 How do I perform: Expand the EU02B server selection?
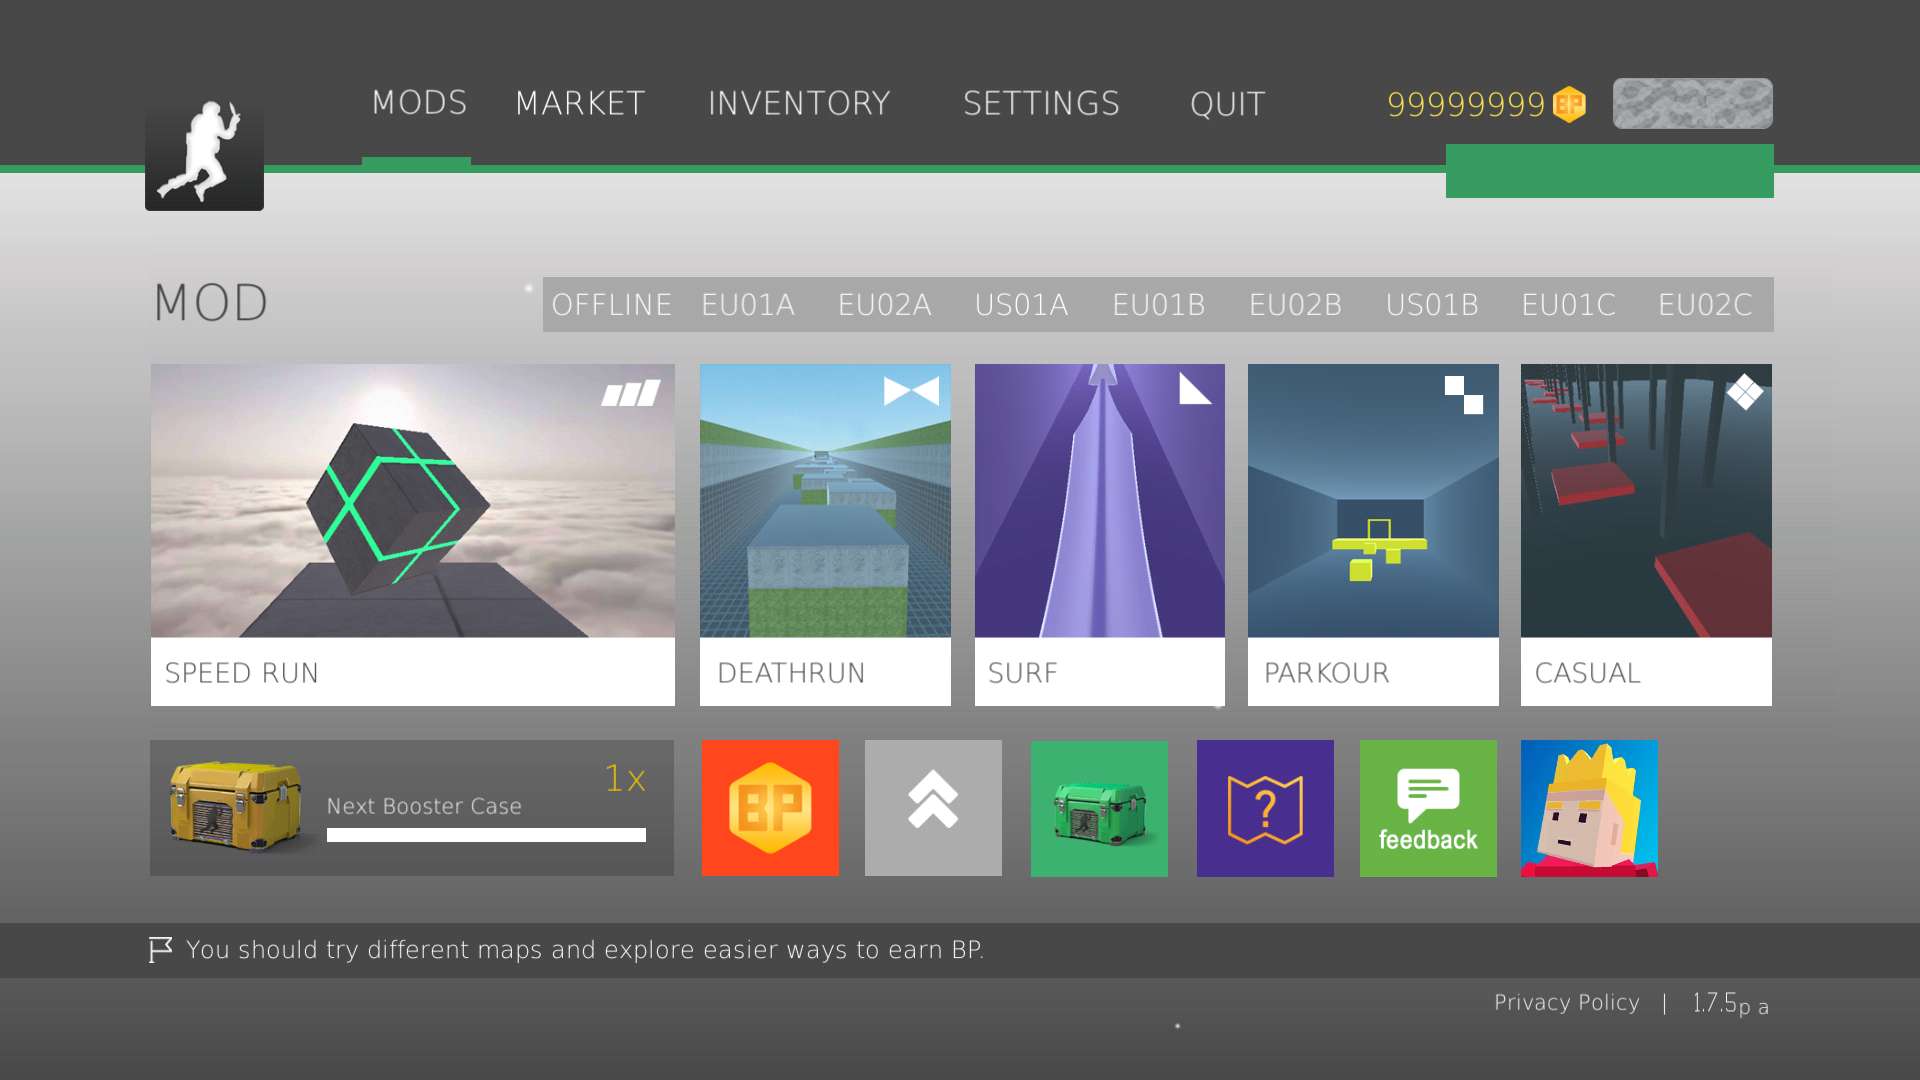point(1296,303)
